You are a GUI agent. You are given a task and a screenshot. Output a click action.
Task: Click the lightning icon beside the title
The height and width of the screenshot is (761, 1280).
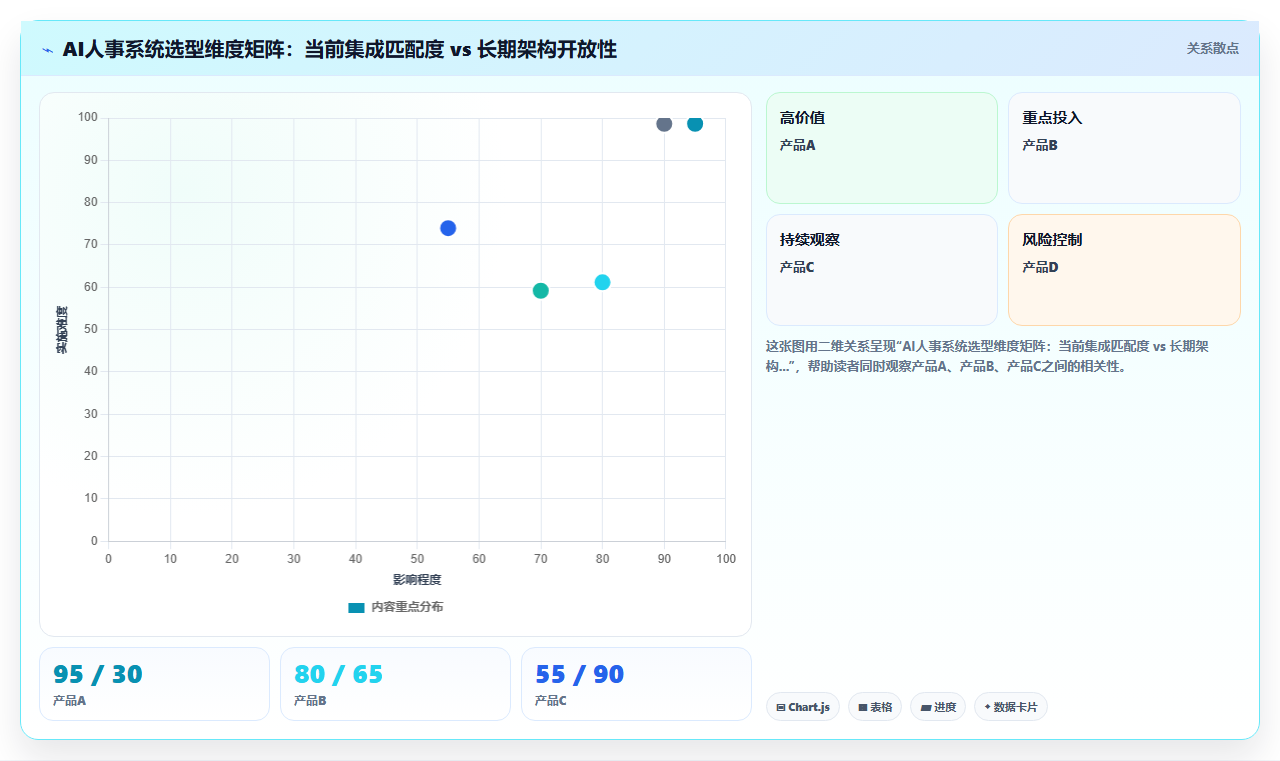click(48, 49)
